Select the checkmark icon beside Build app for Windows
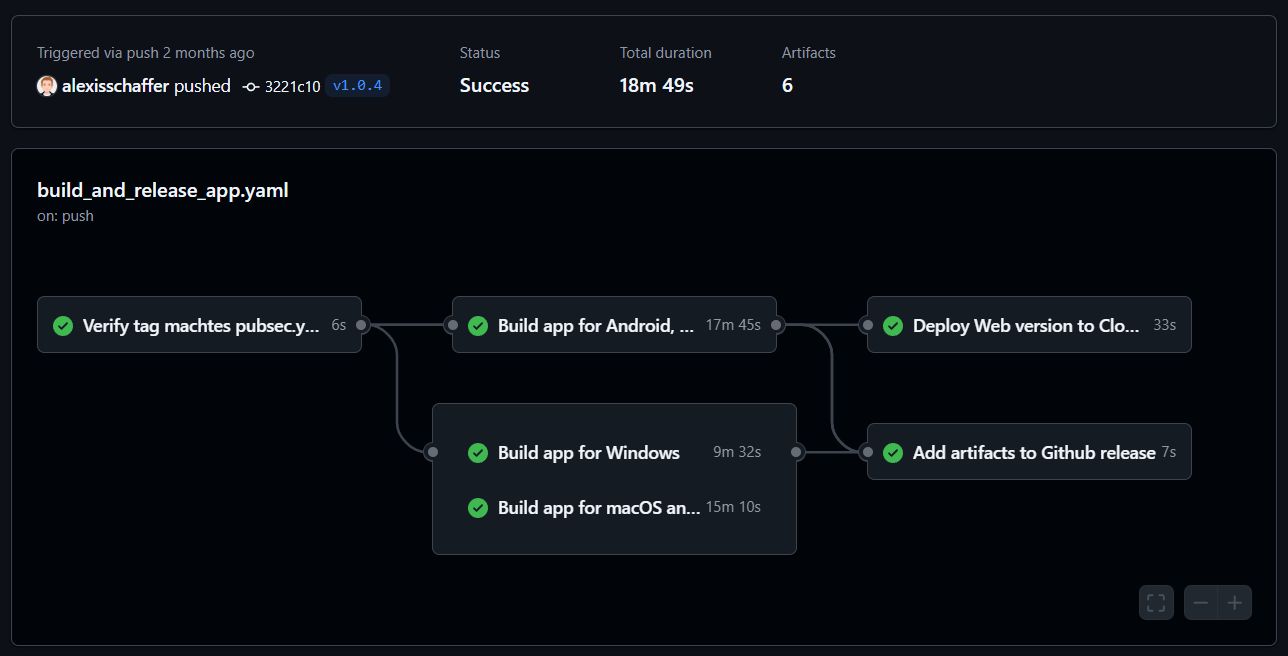Viewport: 1288px width, 656px height. coord(477,452)
